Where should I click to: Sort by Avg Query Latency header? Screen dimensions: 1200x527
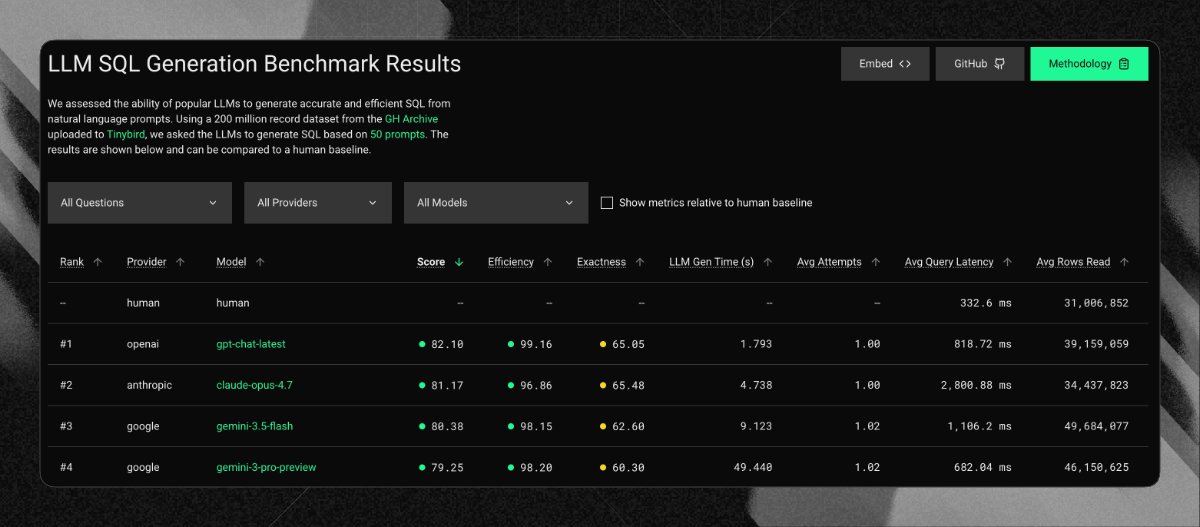949,262
